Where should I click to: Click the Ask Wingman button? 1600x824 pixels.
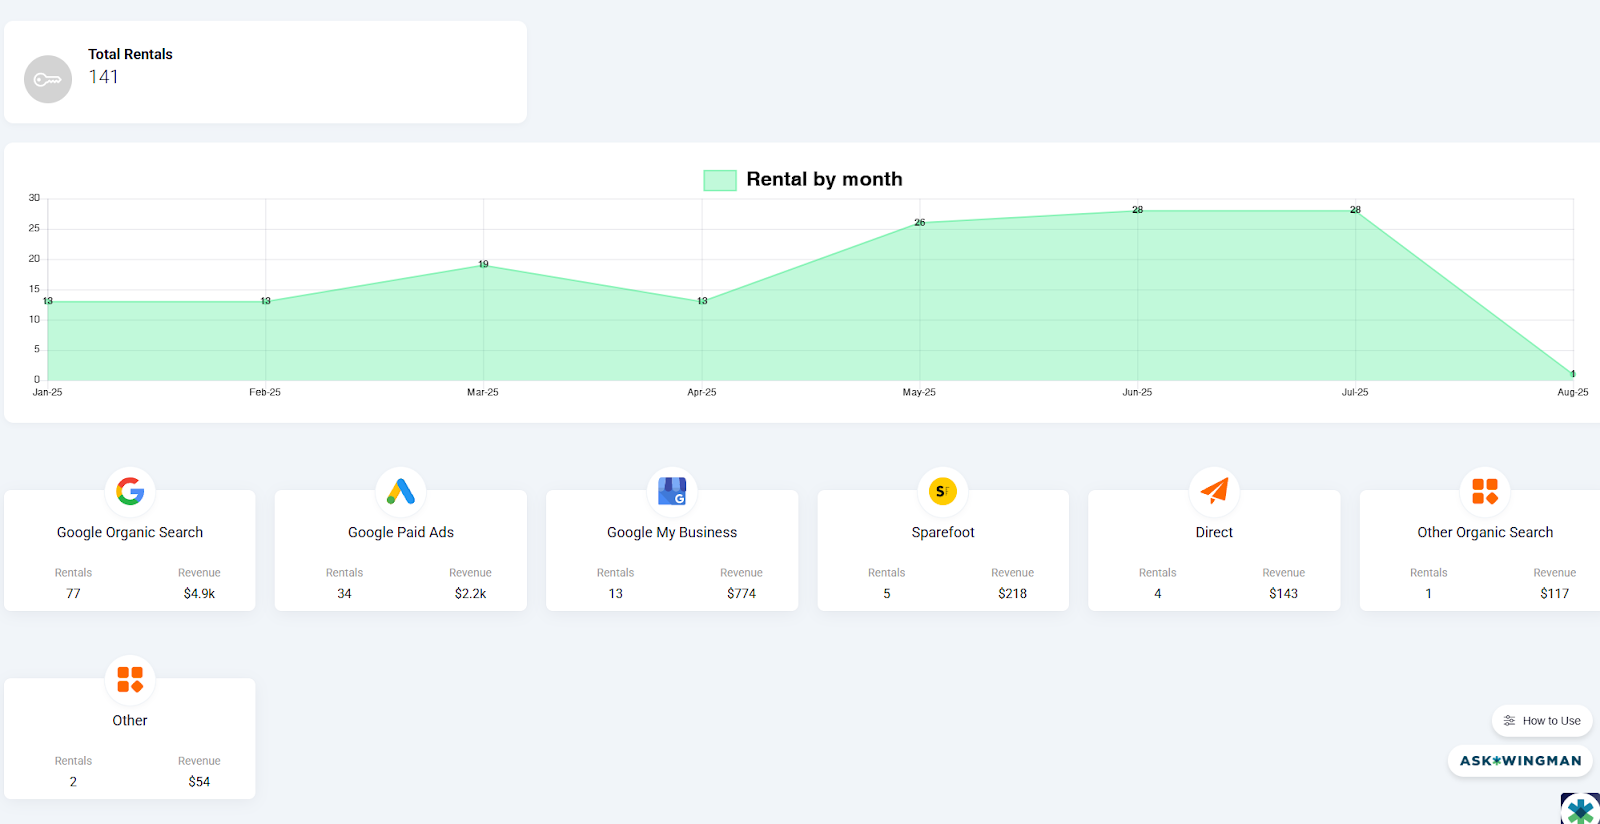pos(1520,761)
